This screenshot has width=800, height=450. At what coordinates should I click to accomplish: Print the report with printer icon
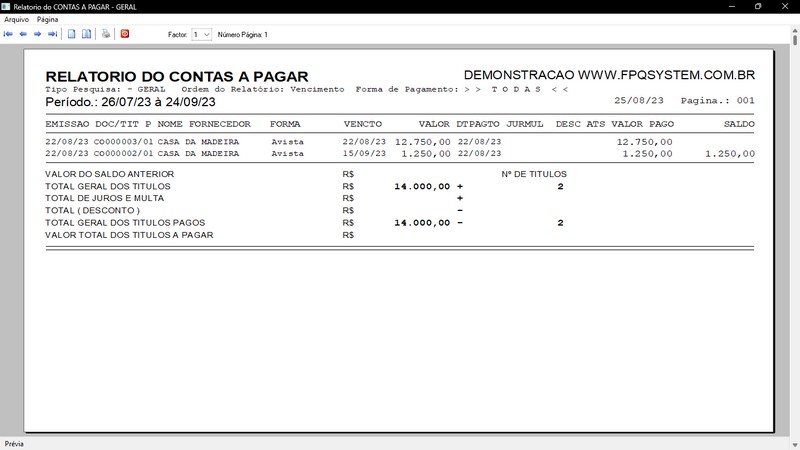point(106,34)
